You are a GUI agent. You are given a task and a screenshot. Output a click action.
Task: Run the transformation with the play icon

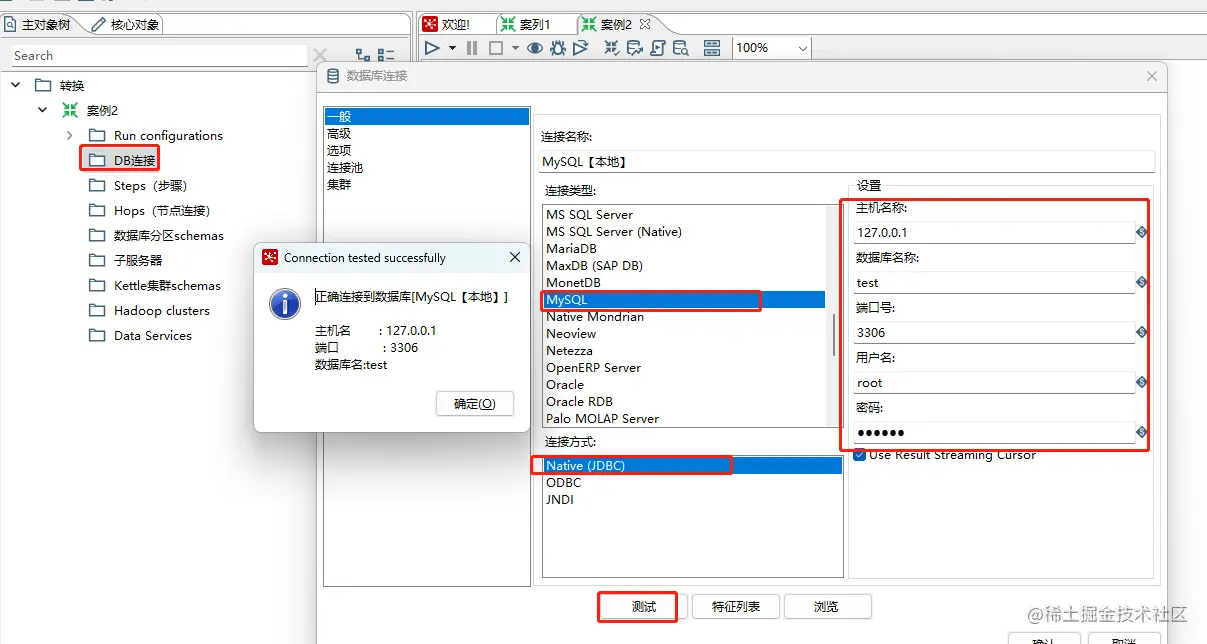(x=432, y=48)
